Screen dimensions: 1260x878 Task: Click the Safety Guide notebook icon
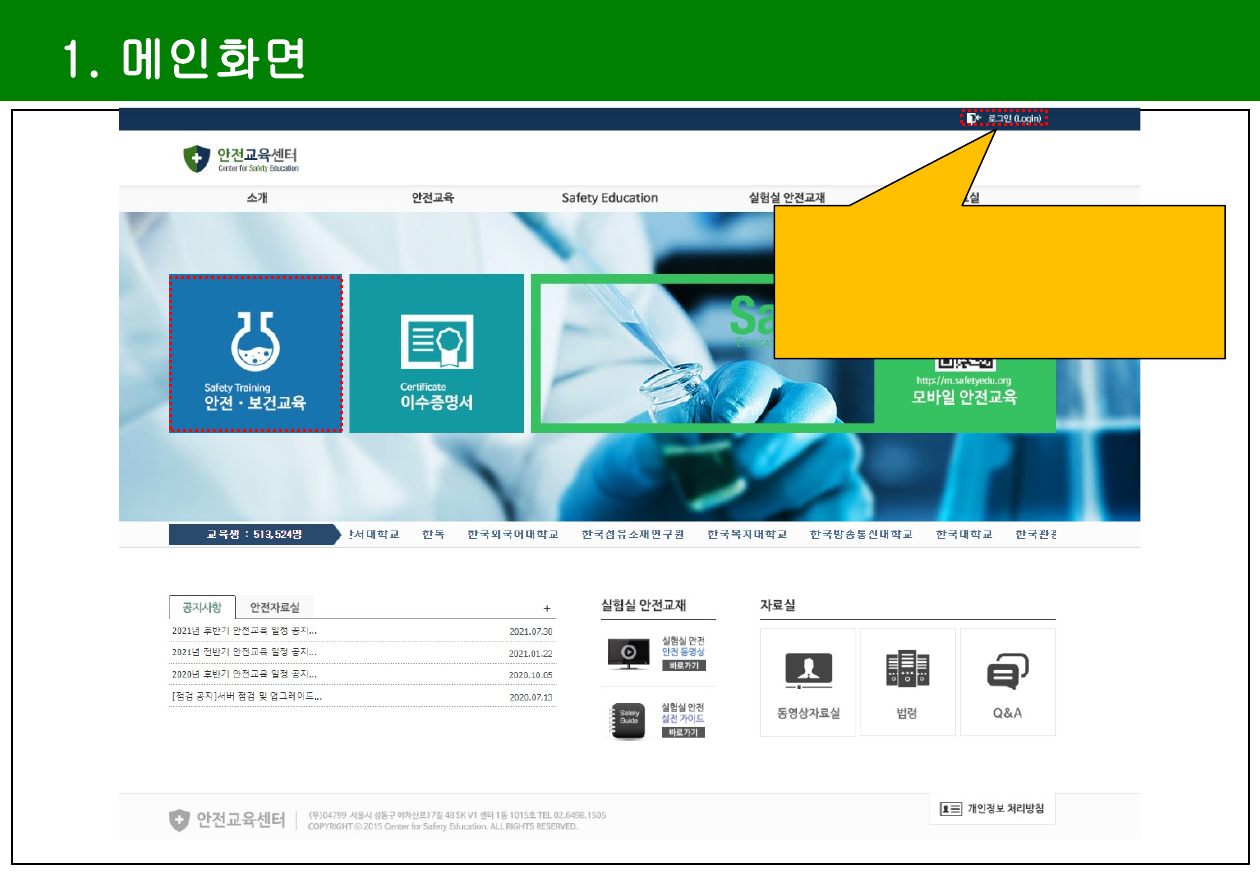(628, 721)
